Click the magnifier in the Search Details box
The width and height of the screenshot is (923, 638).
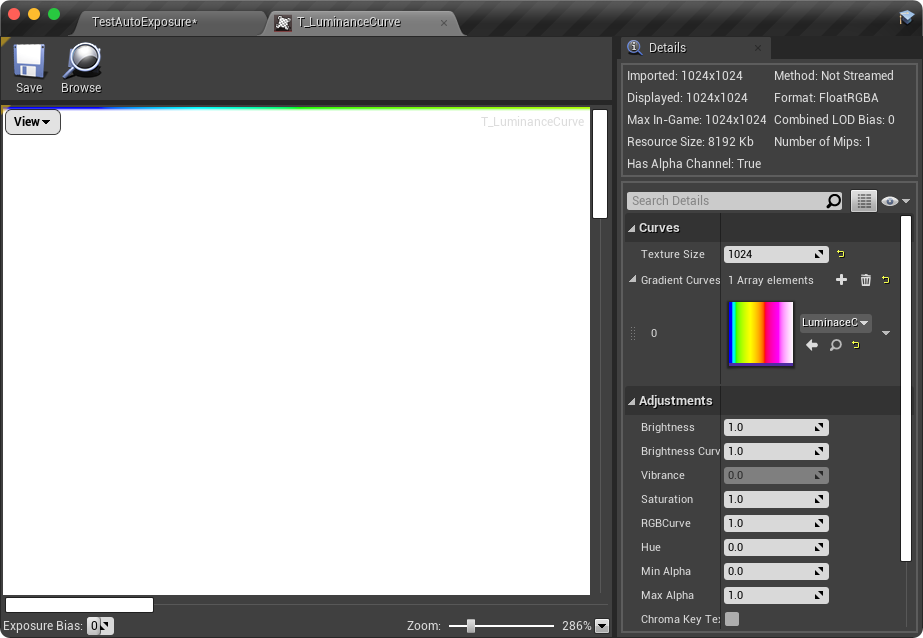coord(833,200)
